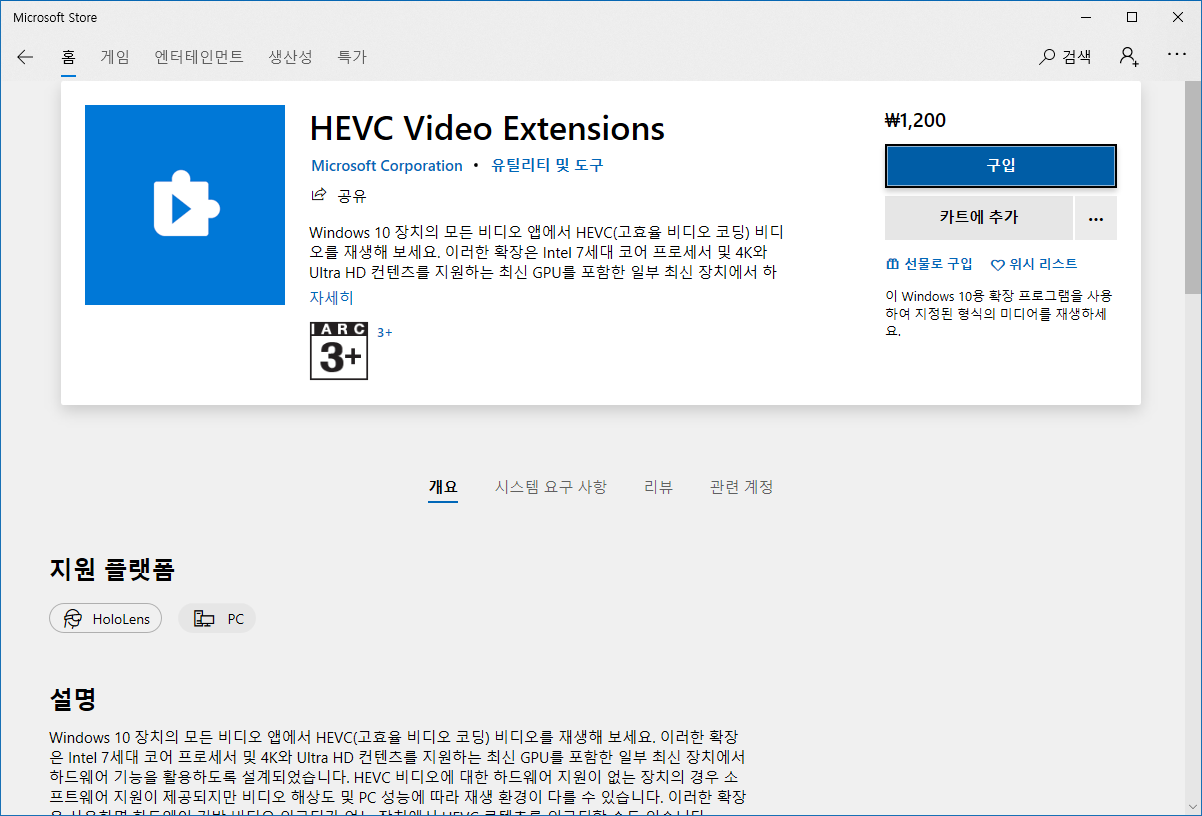This screenshot has height=816, width=1202.
Task: Select the 생산성 tab
Action: click(290, 57)
